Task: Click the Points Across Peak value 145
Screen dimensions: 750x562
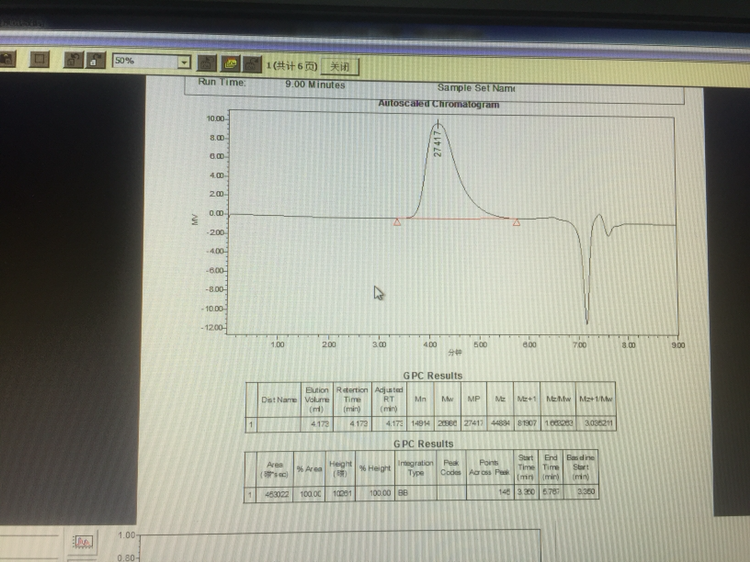Action: pos(504,492)
